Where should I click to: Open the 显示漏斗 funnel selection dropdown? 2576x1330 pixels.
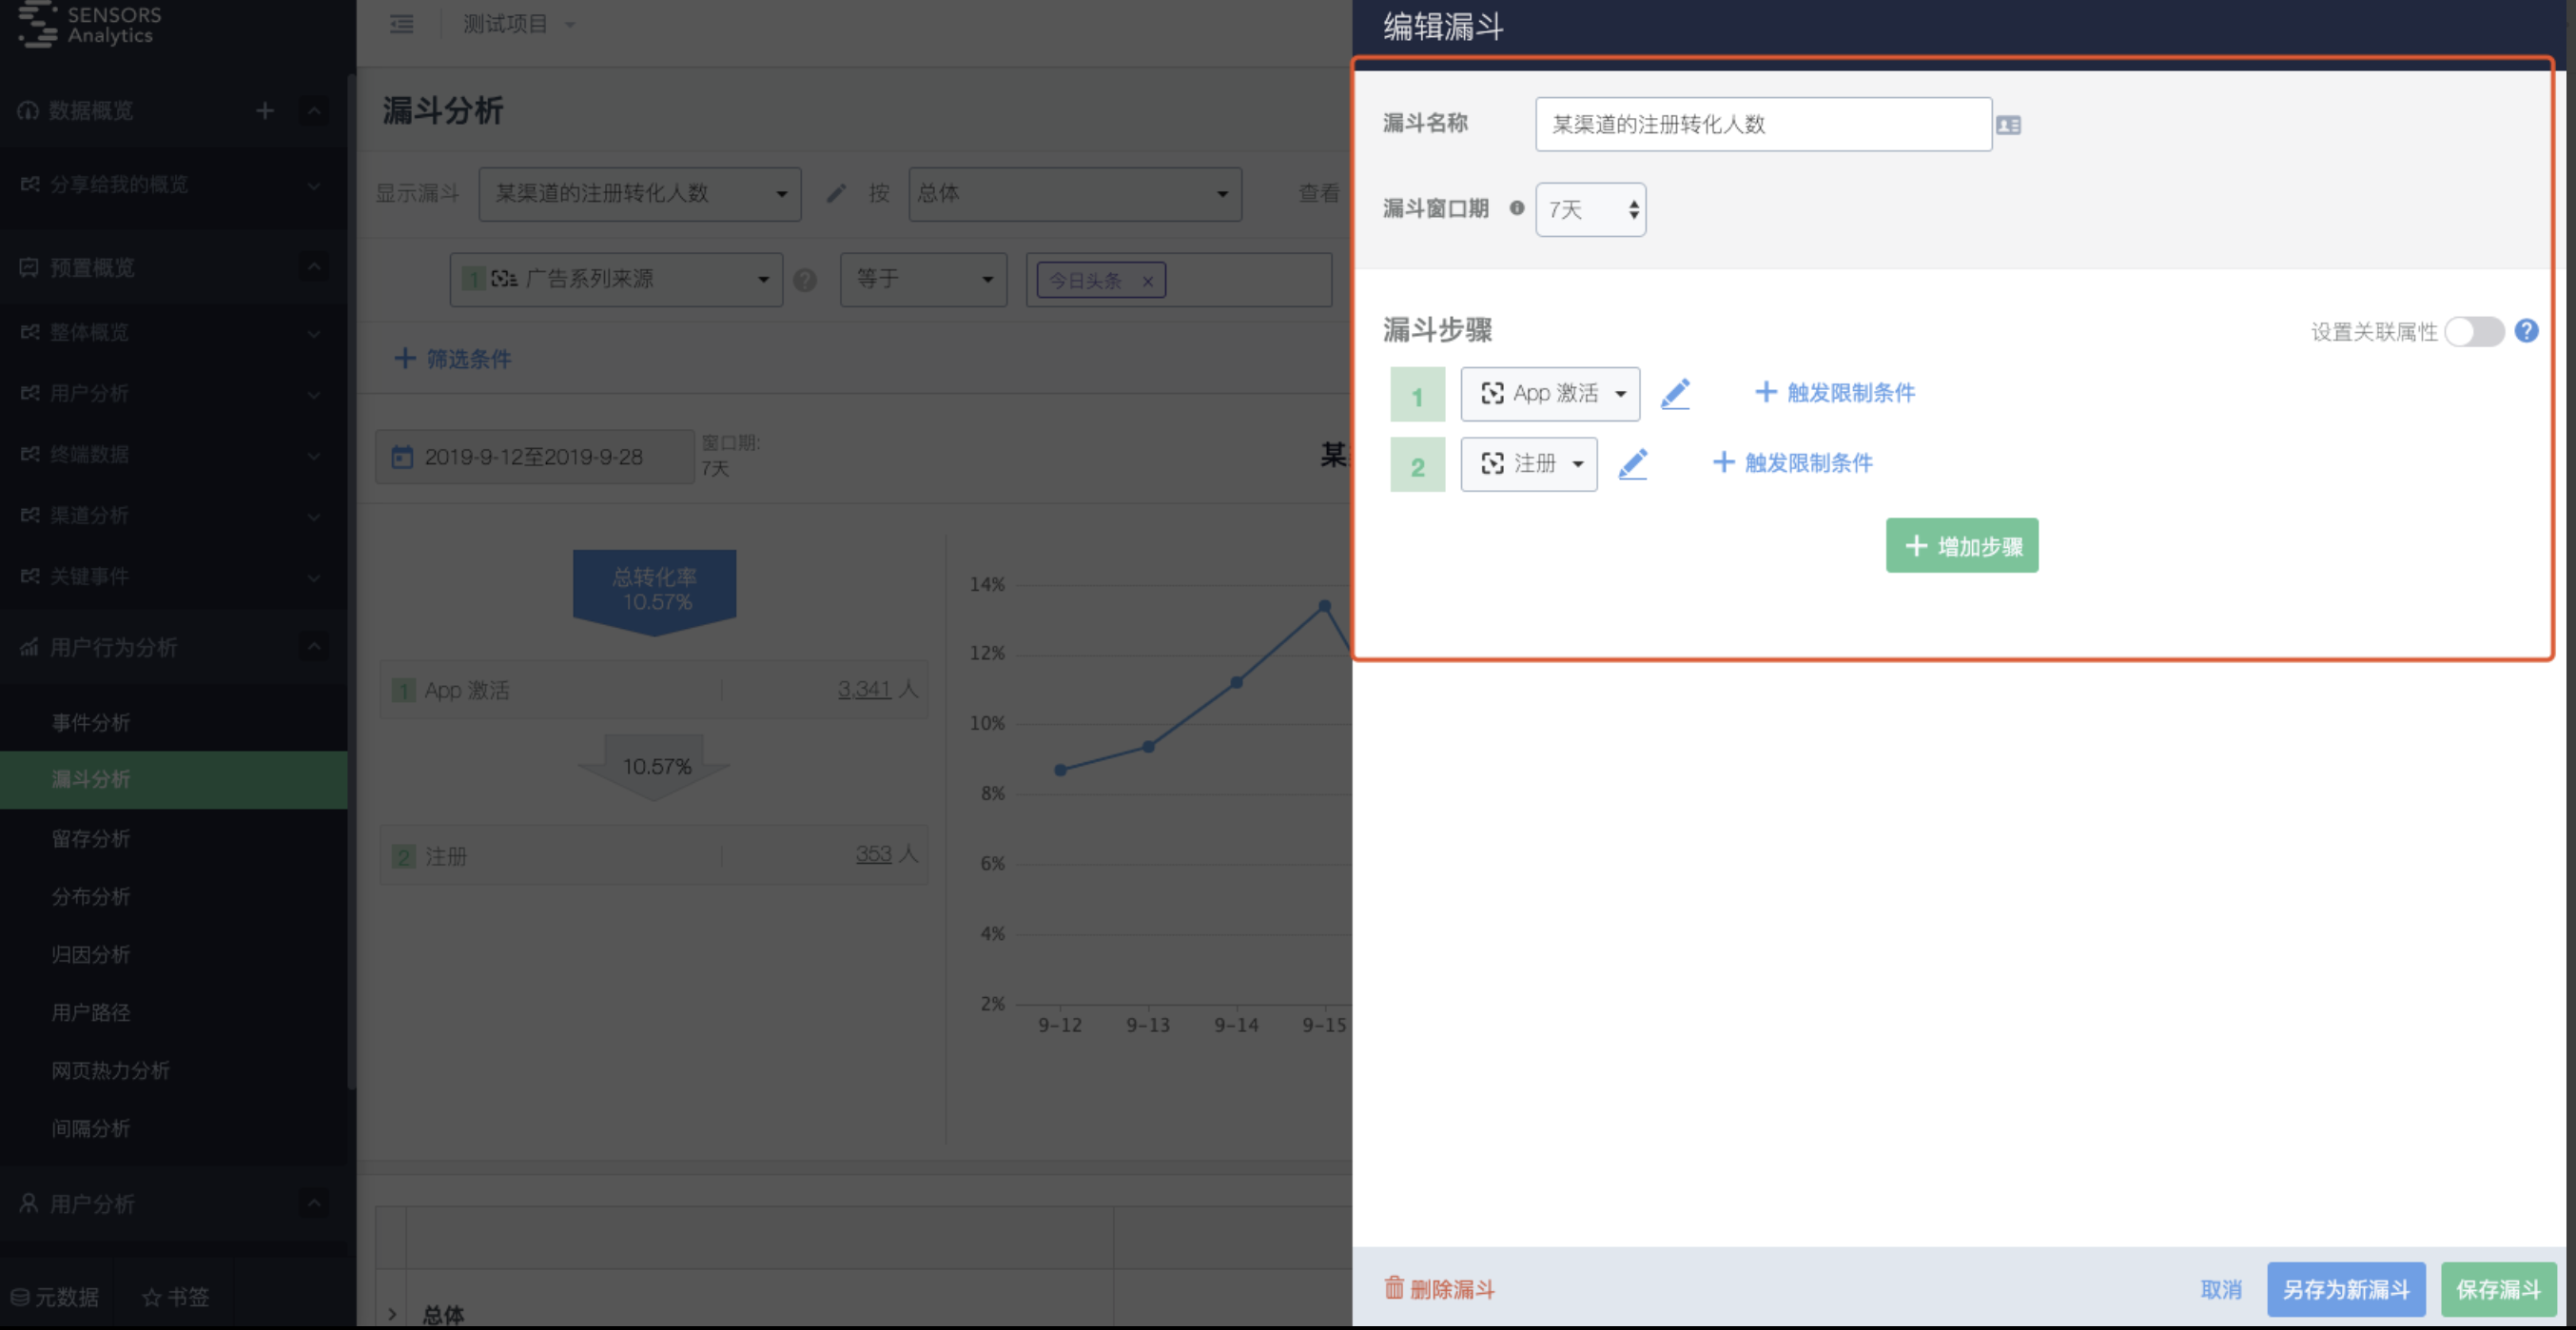(x=640, y=194)
